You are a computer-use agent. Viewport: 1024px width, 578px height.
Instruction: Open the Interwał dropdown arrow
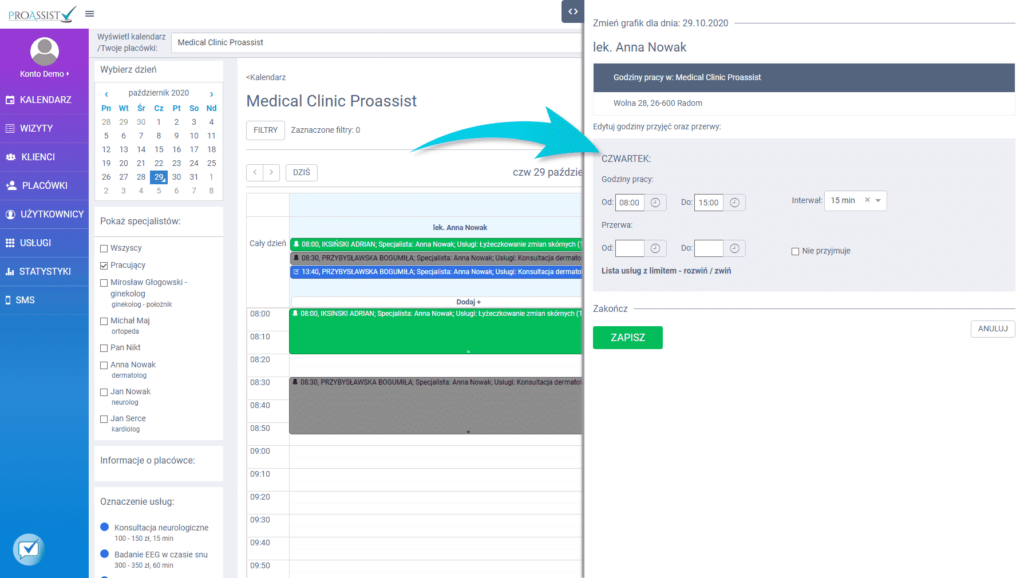click(x=878, y=201)
